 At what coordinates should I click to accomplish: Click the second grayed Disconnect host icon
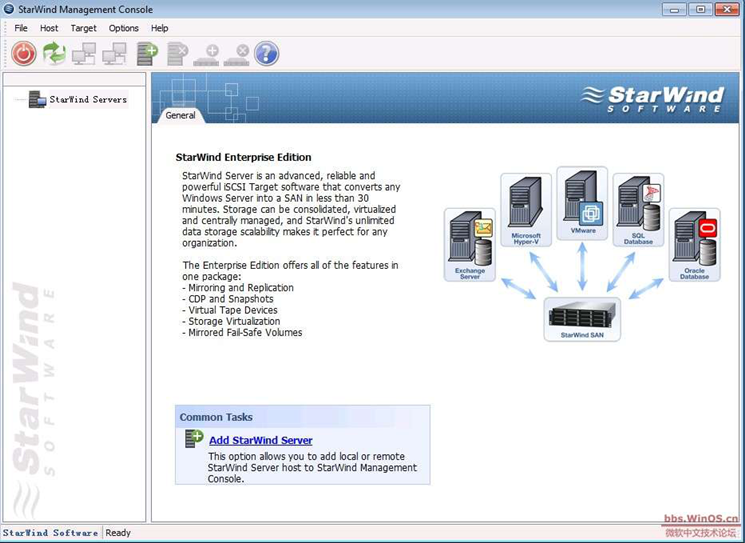click(x=115, y=54)
